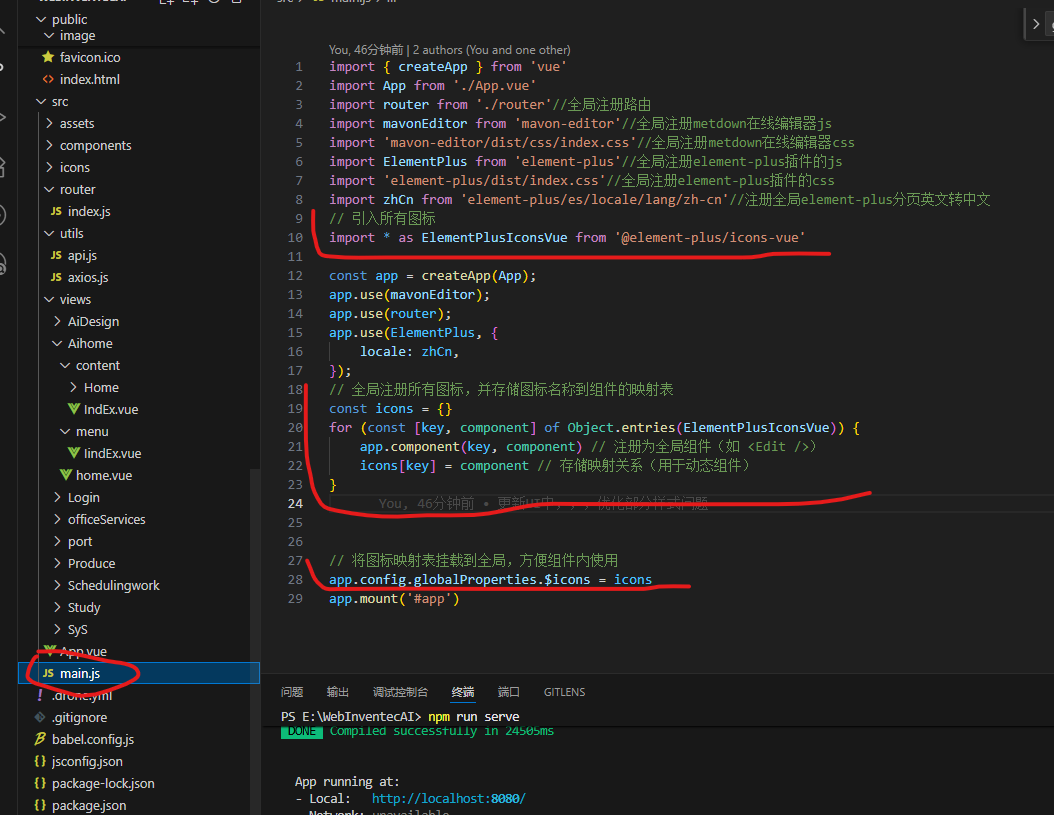The image size is (1054, 815).
Task: Open favicon.ico star file icon
Action: coord(48,57)
